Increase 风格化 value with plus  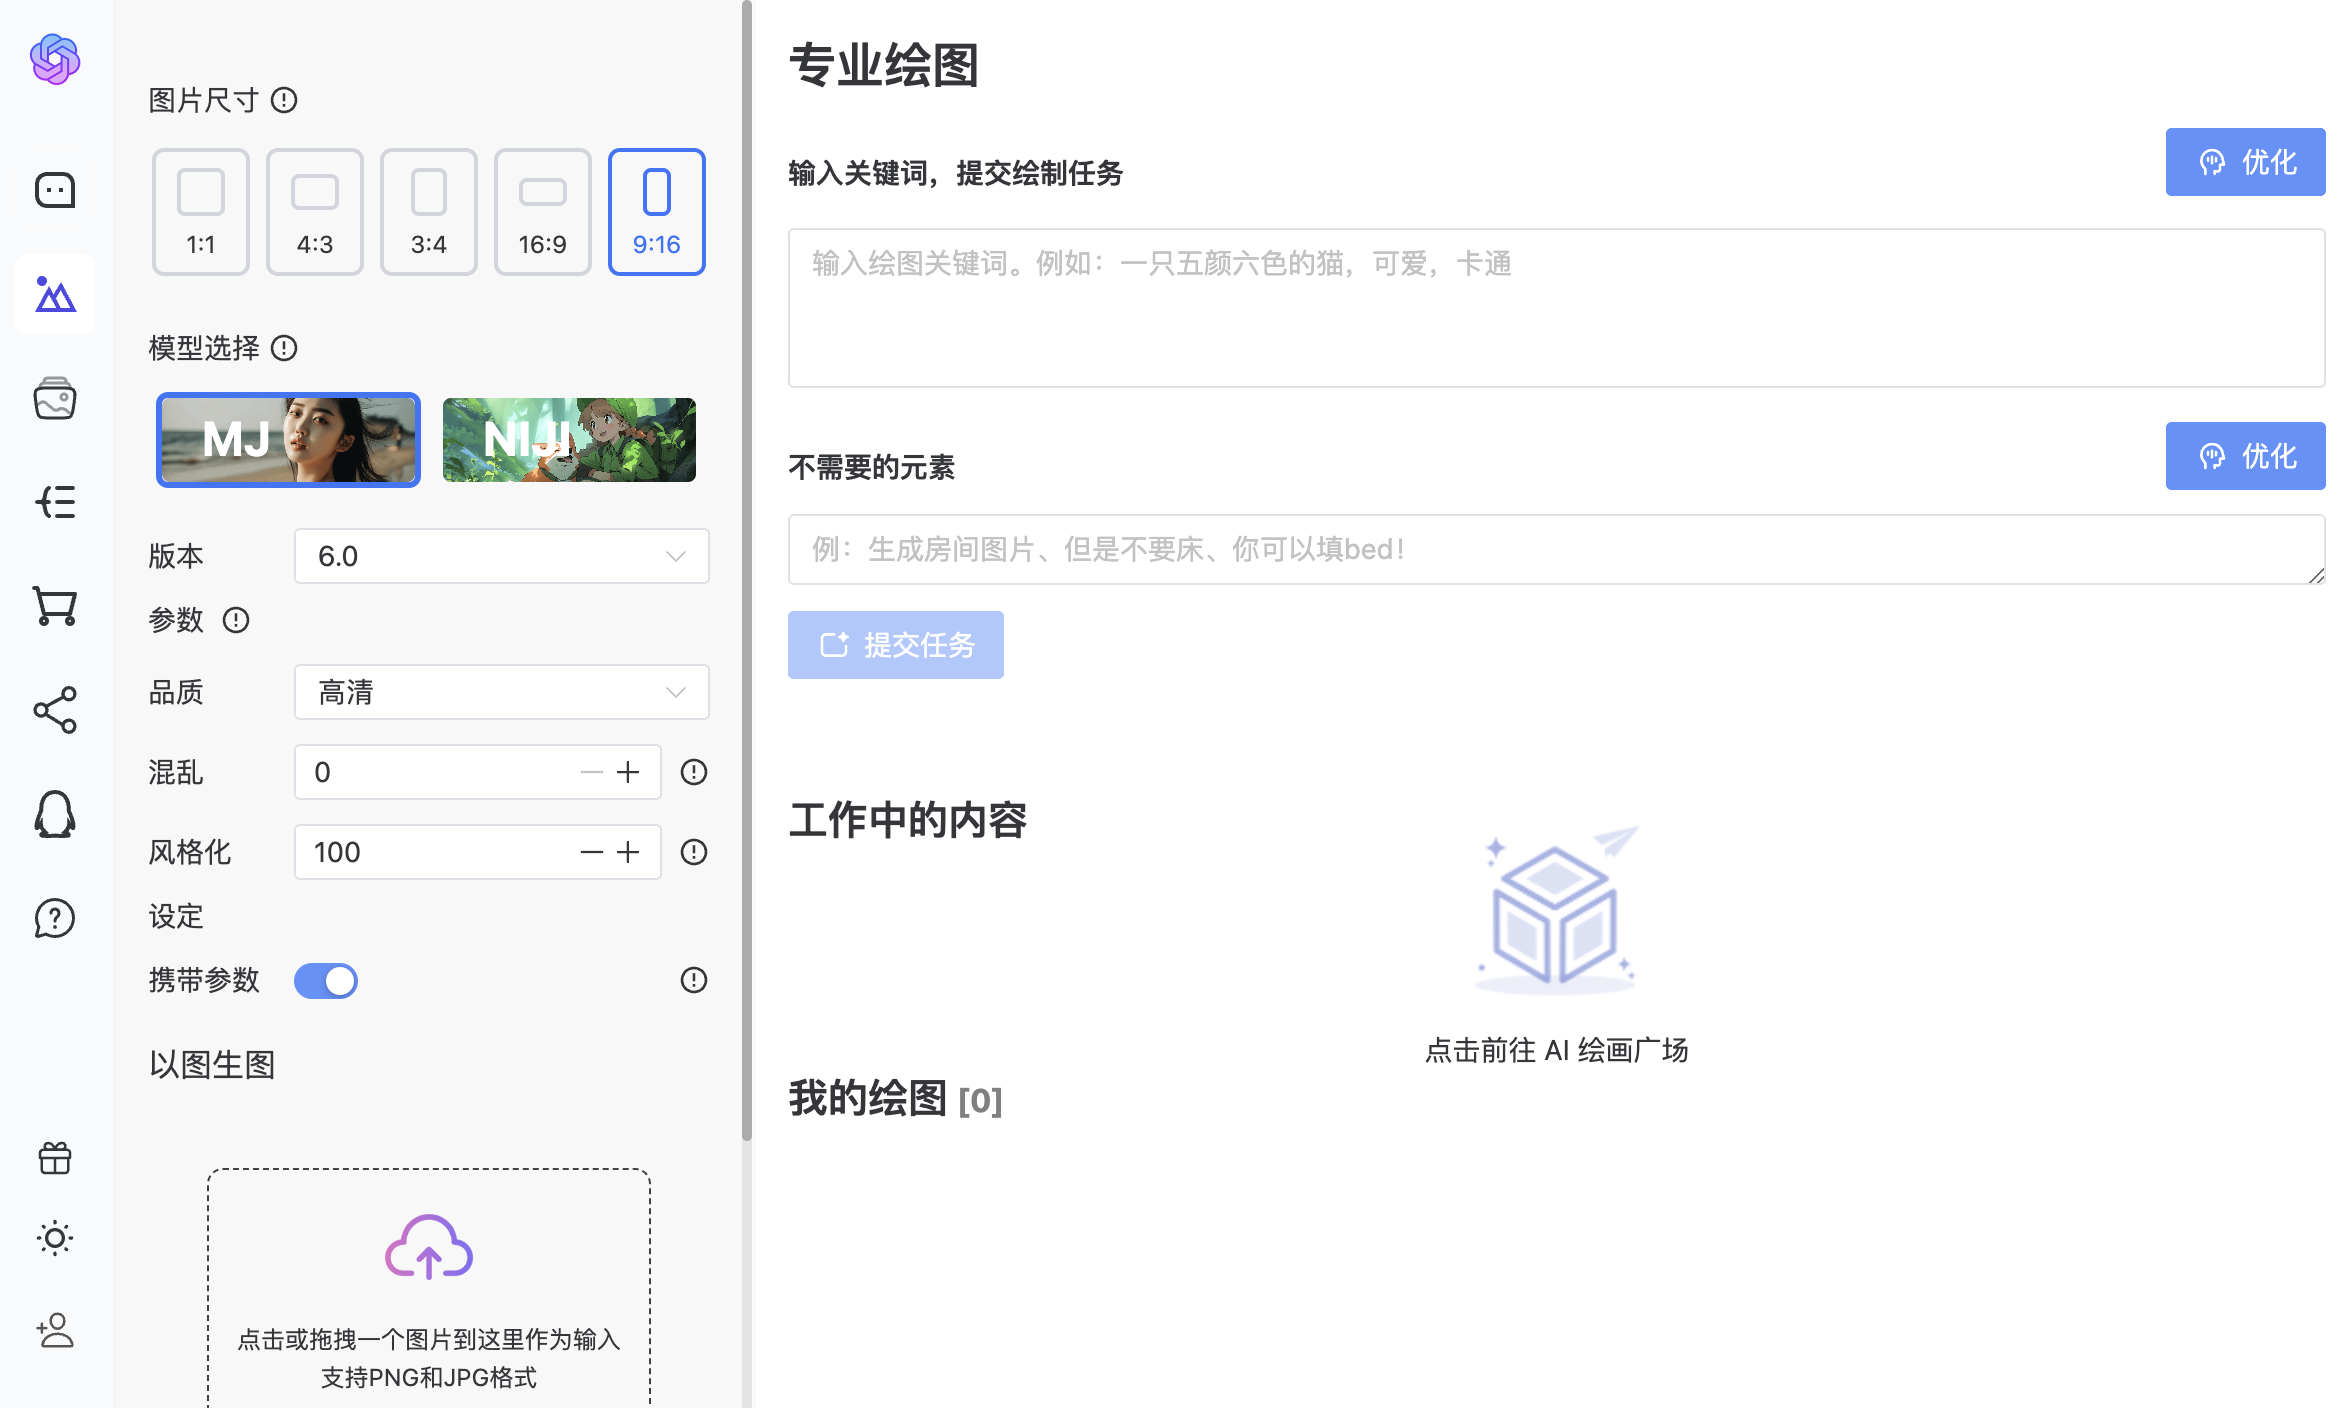[x=628, y=852]
